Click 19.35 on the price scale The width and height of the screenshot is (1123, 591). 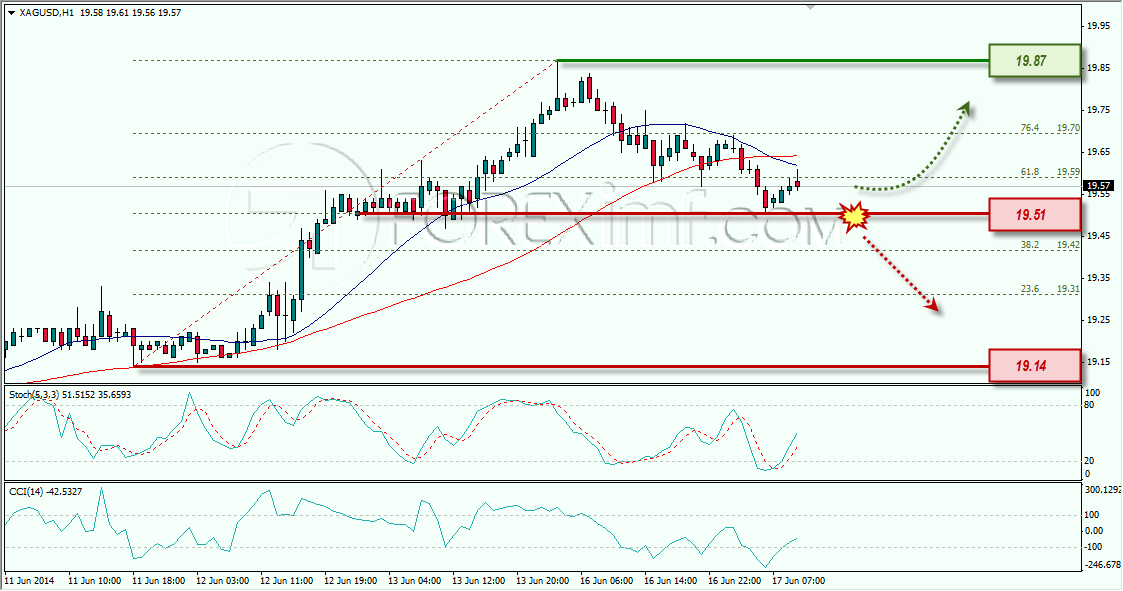tap(1099, 278)
